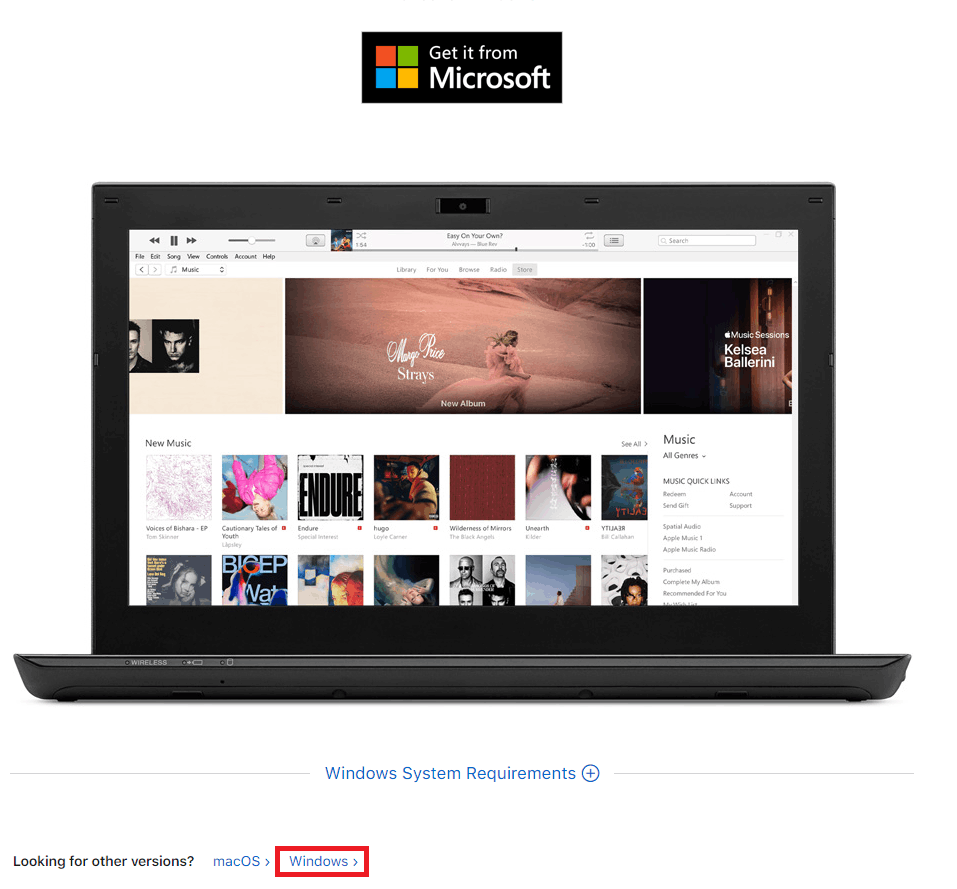Open the hugo album cover

406,488
